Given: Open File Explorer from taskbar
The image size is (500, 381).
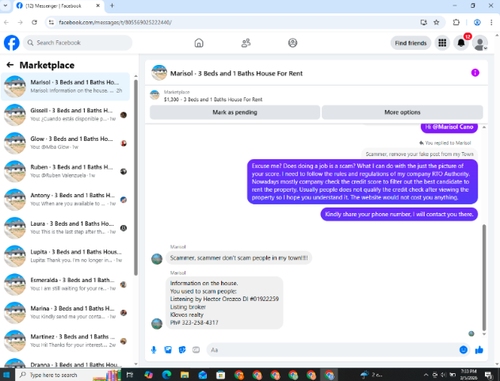Looking at the screenshot, I should pos(185,375).
